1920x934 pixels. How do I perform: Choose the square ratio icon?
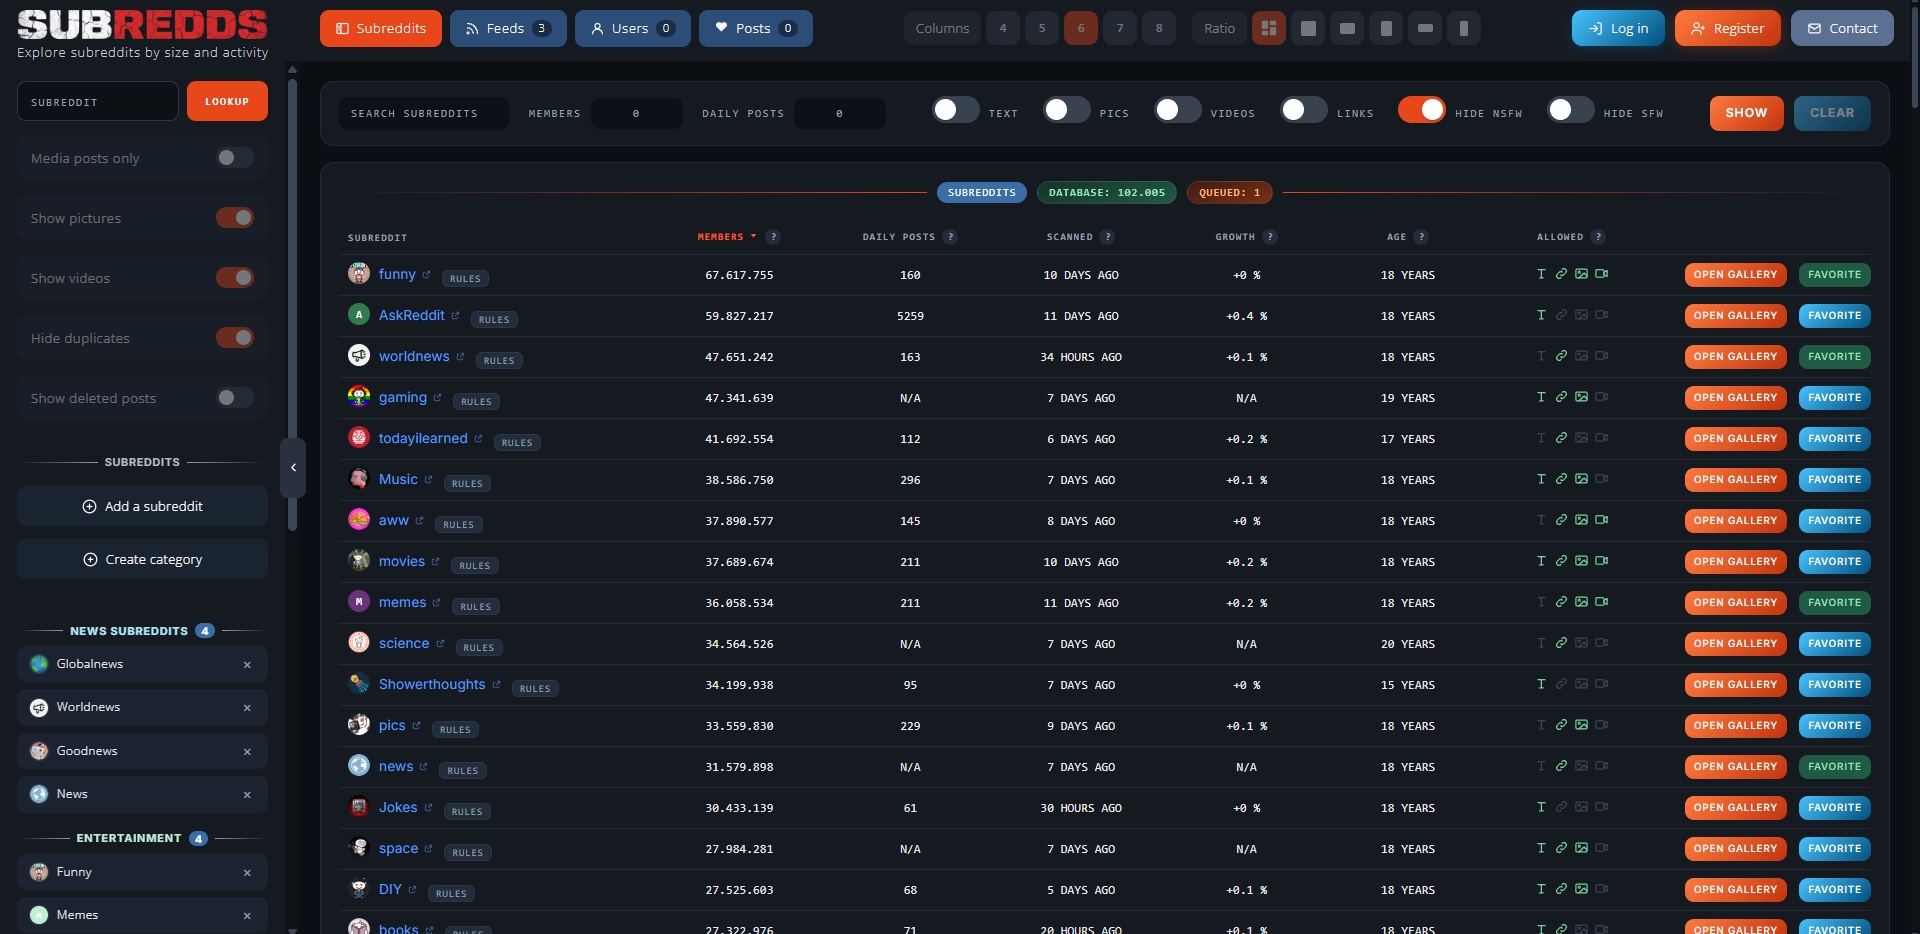[x=1308, y=28]
